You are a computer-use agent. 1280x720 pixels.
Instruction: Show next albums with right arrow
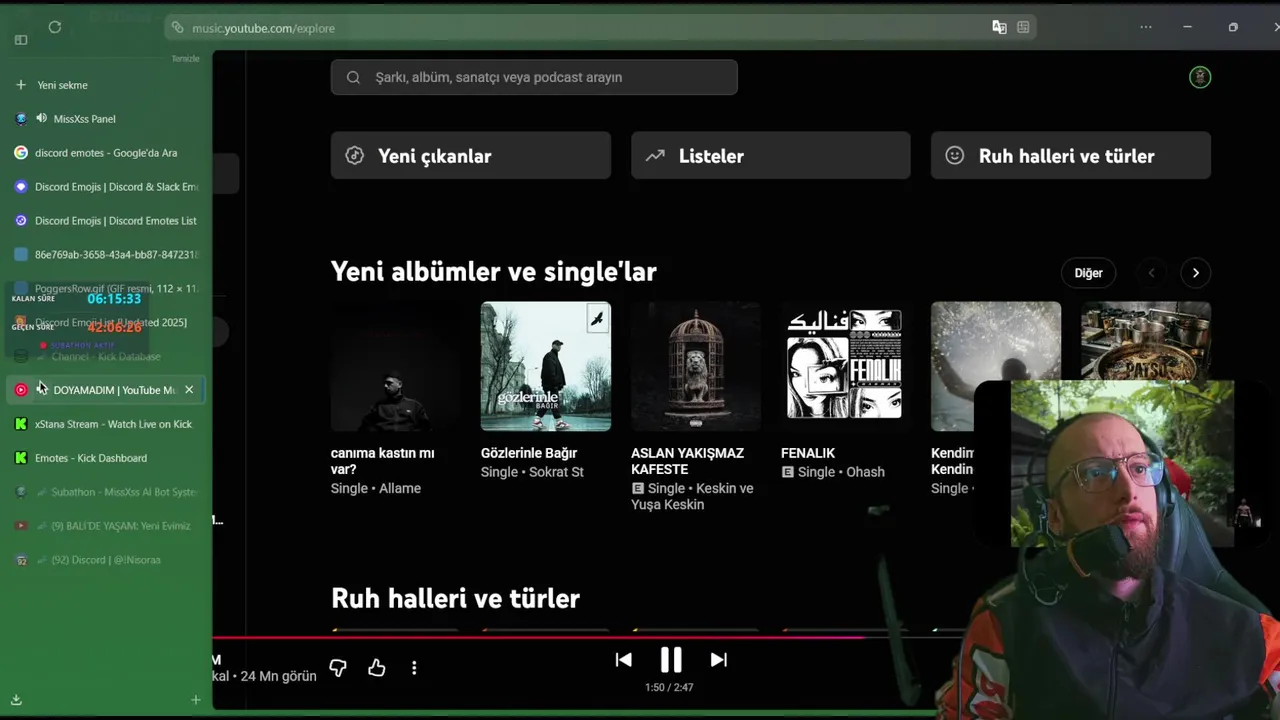pyautogui.click(x=1195, y=273)
